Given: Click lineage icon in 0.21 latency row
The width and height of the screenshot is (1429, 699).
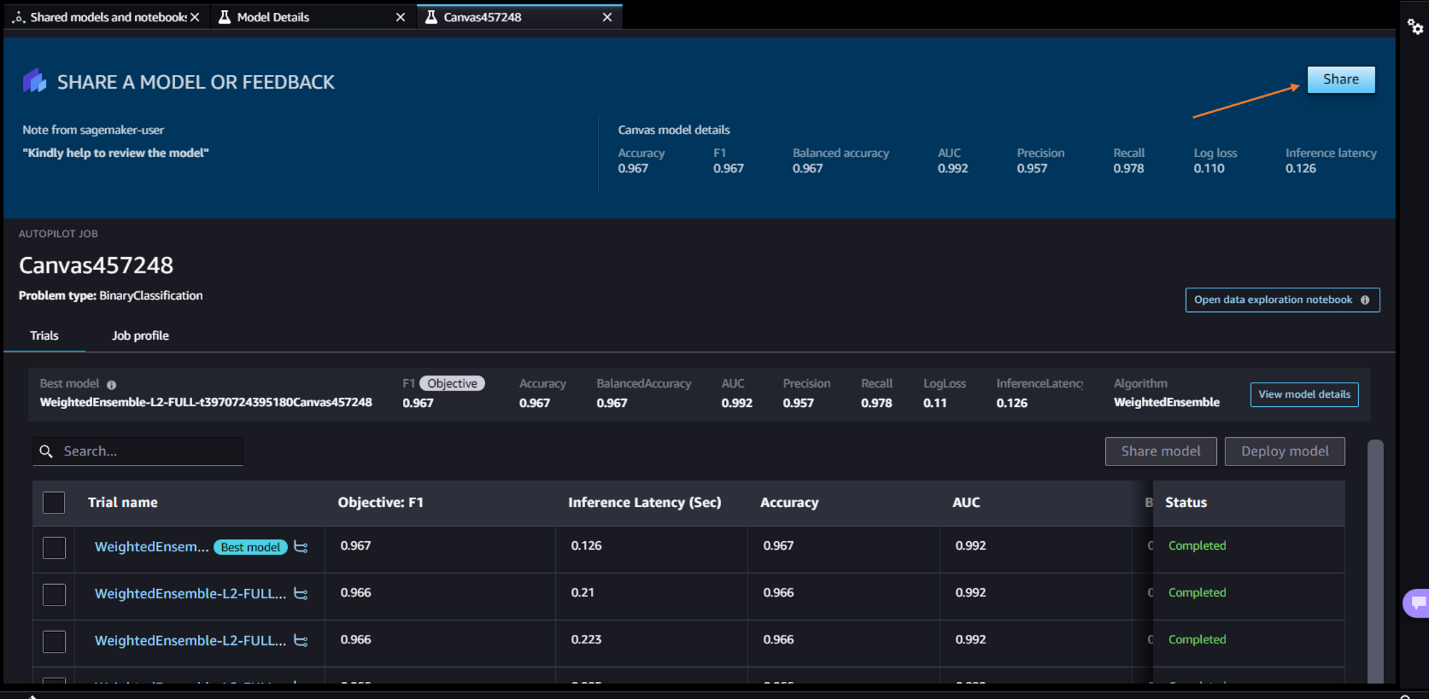Looking at the screenshot, I should pyautogui.click(x=301, y=594).
